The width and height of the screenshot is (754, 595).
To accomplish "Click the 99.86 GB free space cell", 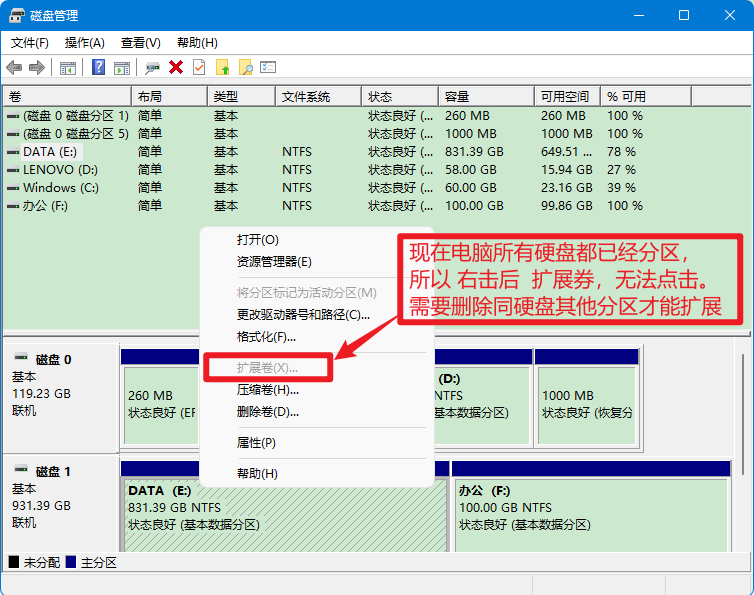I will click(566, 206).
